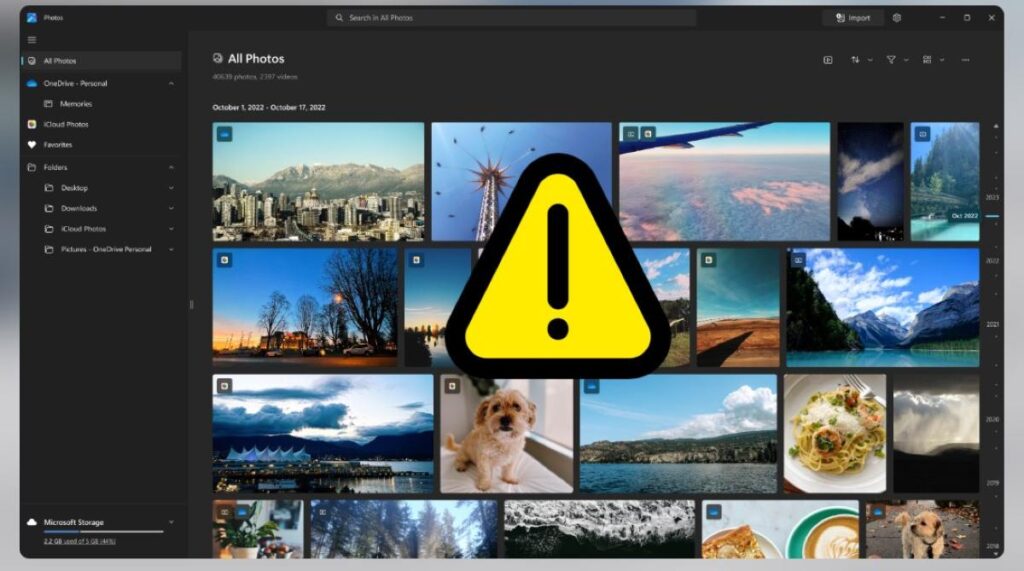Click the Microsoft Storage usage bar
The width and height of the screenshot is (1024, 571).
pos(103,532)
